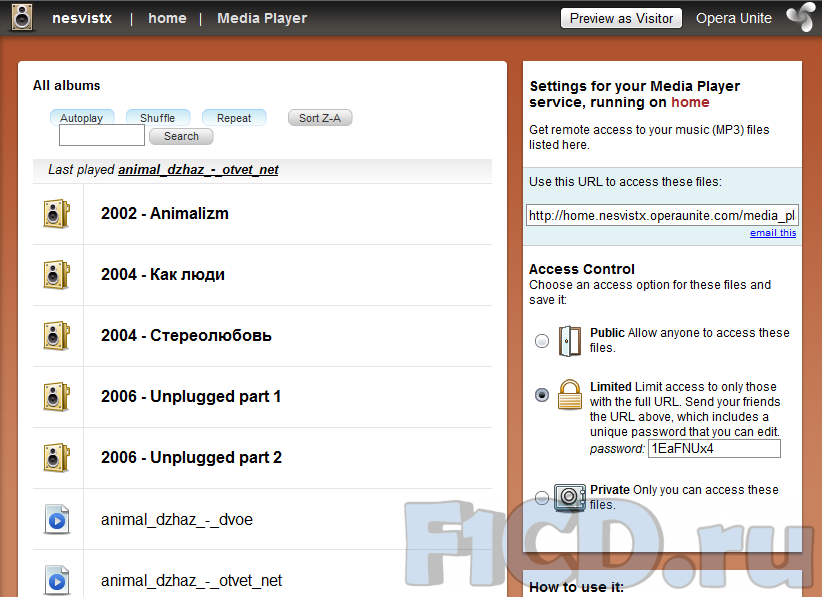822x597 pixels.
Task: Open last played animal_dzhaz_-_otvet_net link
Action: pos(198,169)
